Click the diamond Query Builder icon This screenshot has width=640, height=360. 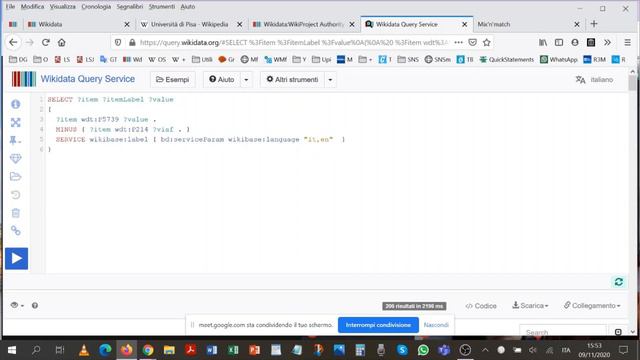click(16, 158)
